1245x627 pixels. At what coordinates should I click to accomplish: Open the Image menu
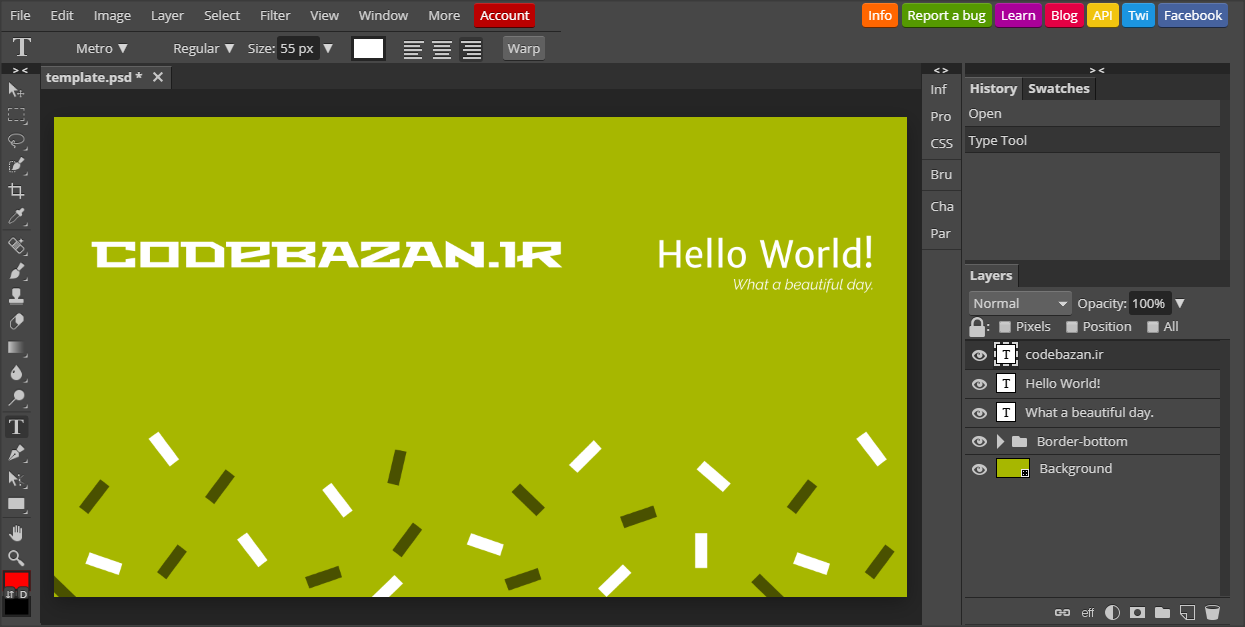(112, 15)
